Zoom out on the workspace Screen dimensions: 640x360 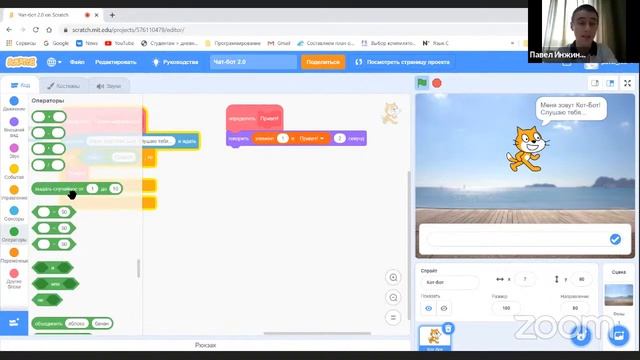[393, 298]
